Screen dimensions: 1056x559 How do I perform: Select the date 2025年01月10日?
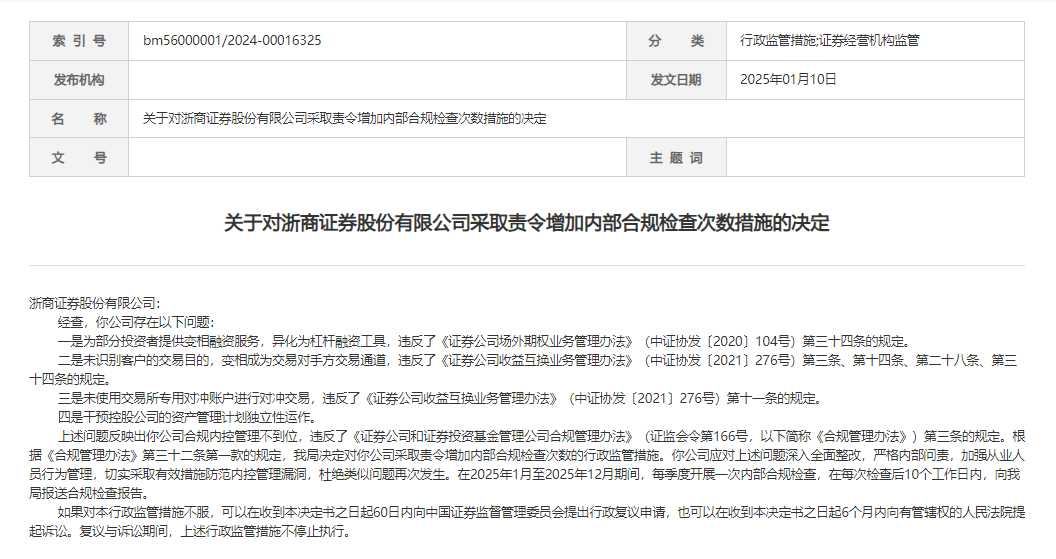point(788,80)
